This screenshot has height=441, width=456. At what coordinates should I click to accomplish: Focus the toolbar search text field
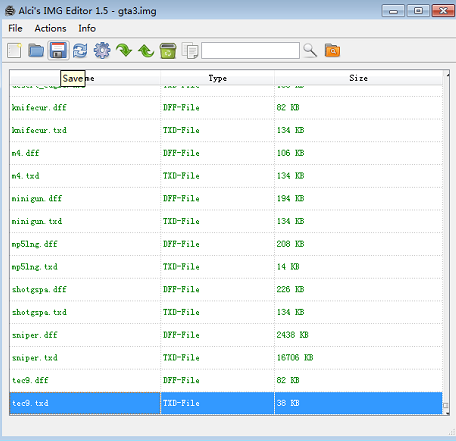(x=250, y=51)
